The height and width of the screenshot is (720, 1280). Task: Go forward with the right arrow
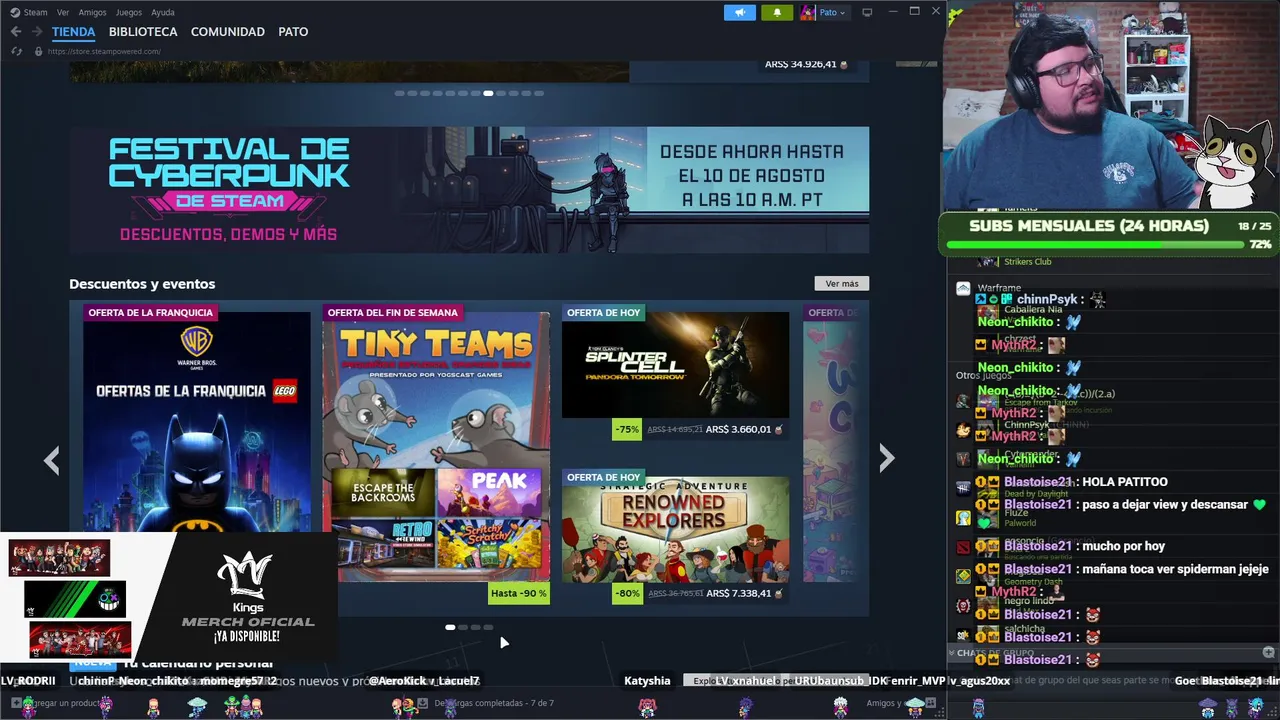[x=37, y=32]
